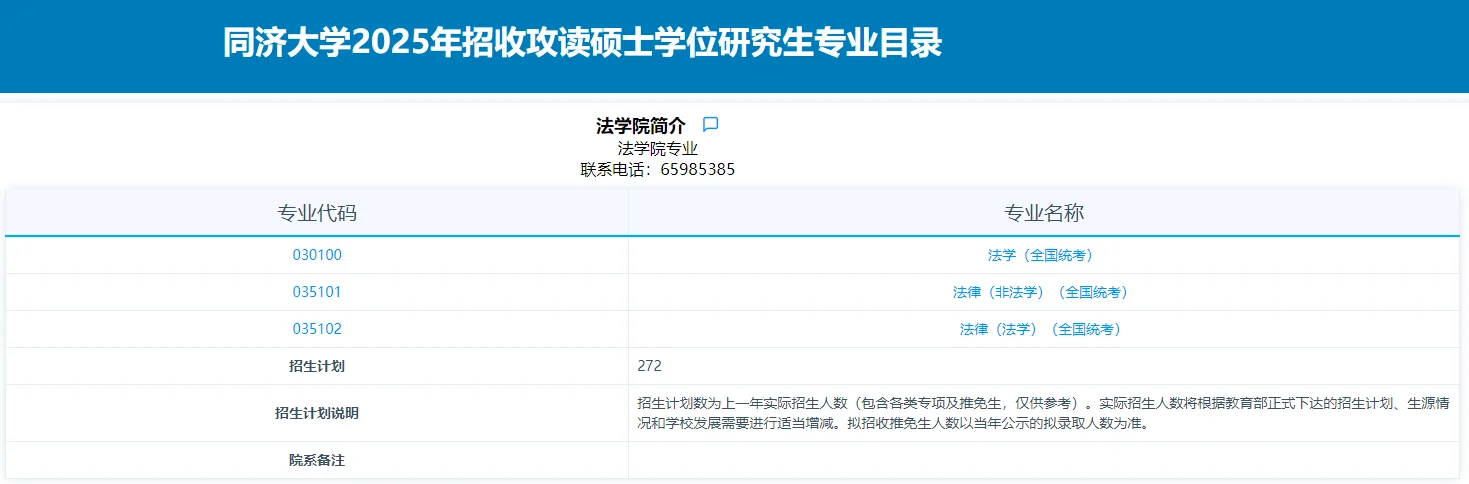Screen dimensions: 1469x484
Task: Click the 法学院专业 text
Action: click(657, 149)
